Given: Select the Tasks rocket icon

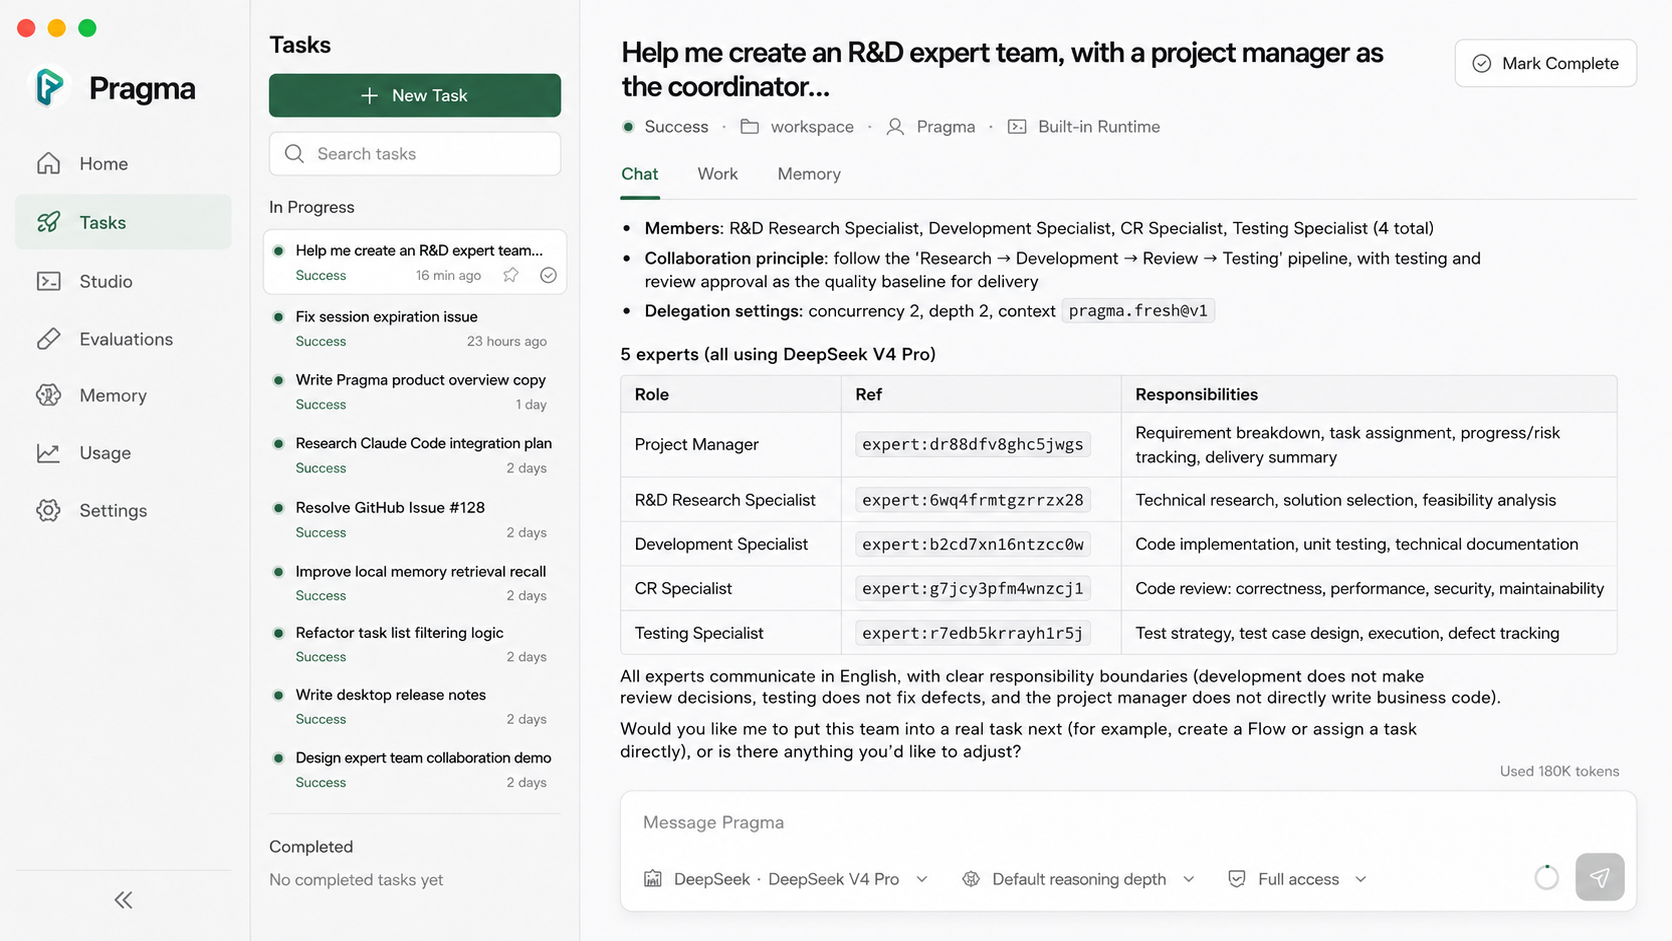Looking at the screenshot, I should (x=49, y=222).
